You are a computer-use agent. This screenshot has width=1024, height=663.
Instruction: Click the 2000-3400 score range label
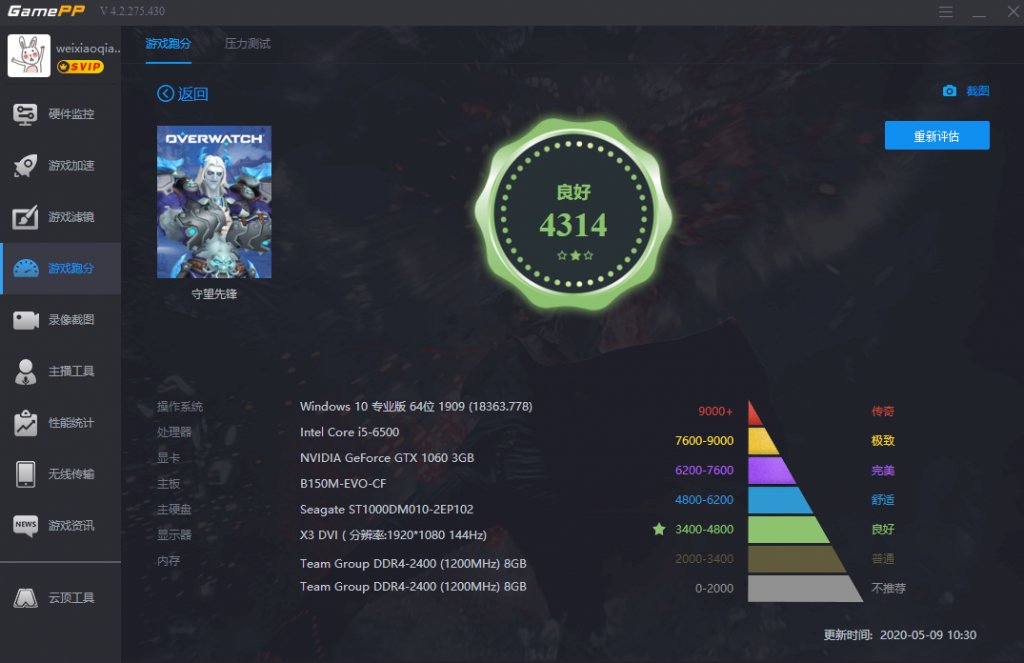coord(704,558)
